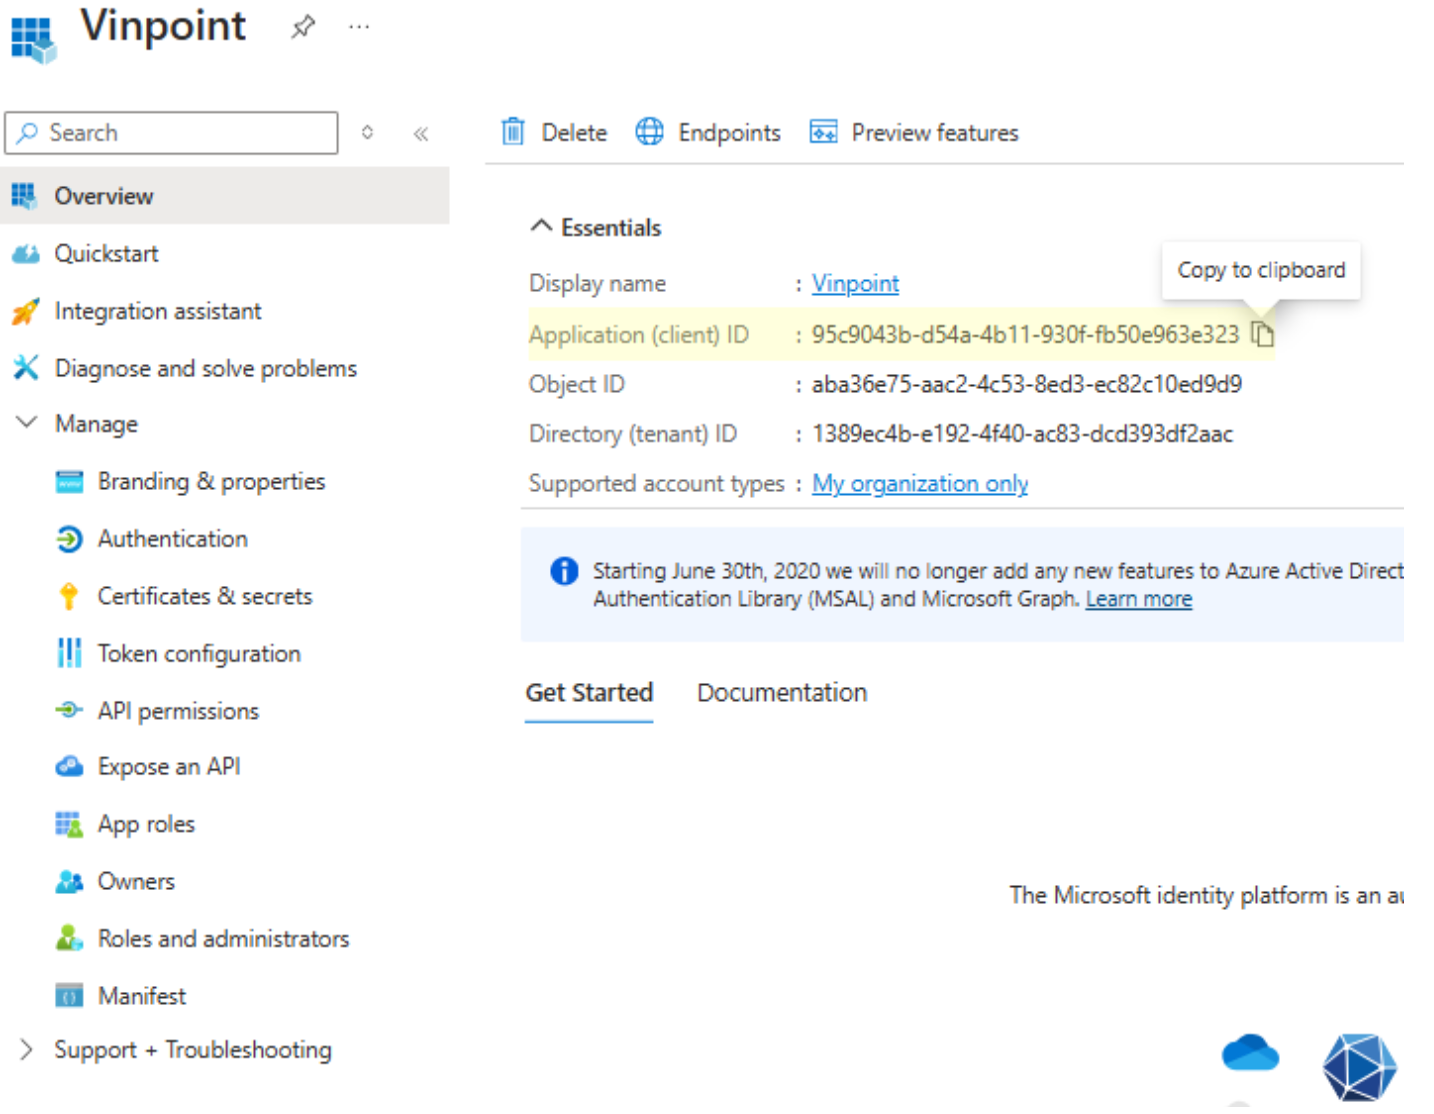Select Object ID value aba36e75-aac2

1027,384
